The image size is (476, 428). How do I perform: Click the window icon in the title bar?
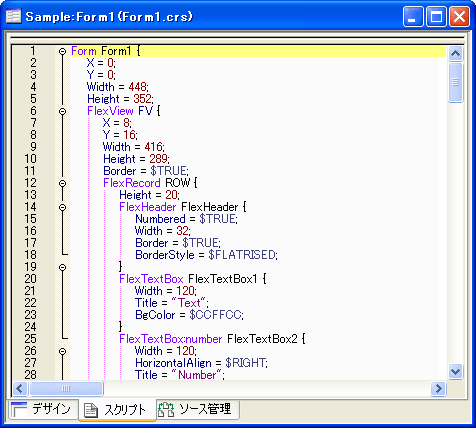14,16
